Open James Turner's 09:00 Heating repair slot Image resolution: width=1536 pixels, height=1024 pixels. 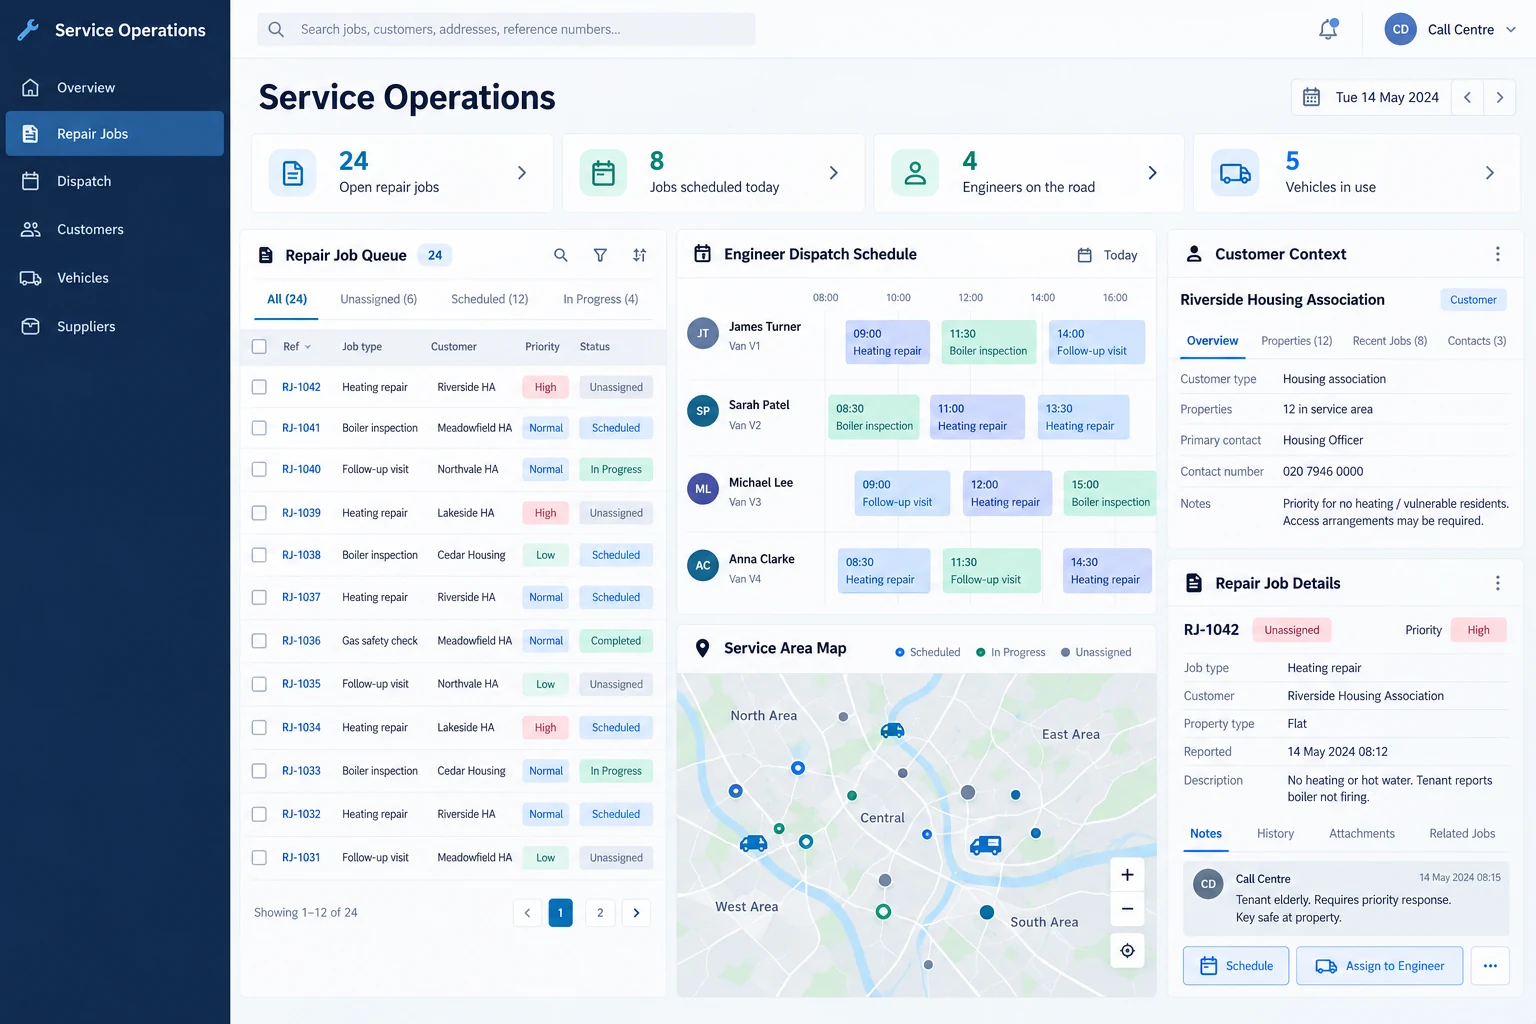pos(887,342)
